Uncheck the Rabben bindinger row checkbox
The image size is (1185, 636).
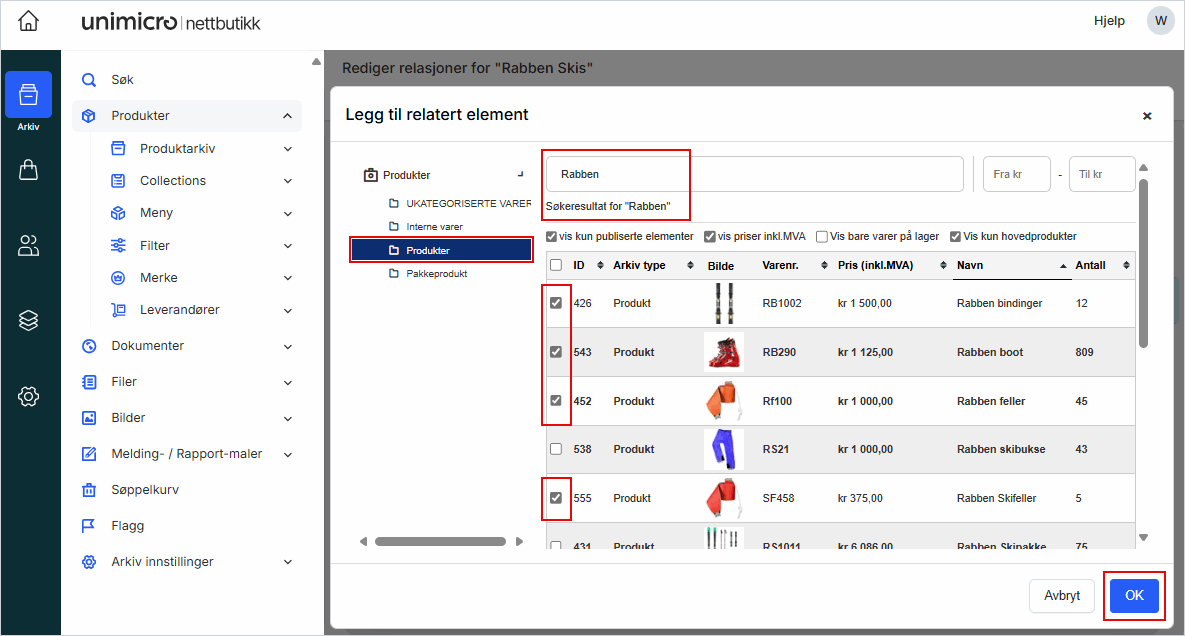(556, 303)
